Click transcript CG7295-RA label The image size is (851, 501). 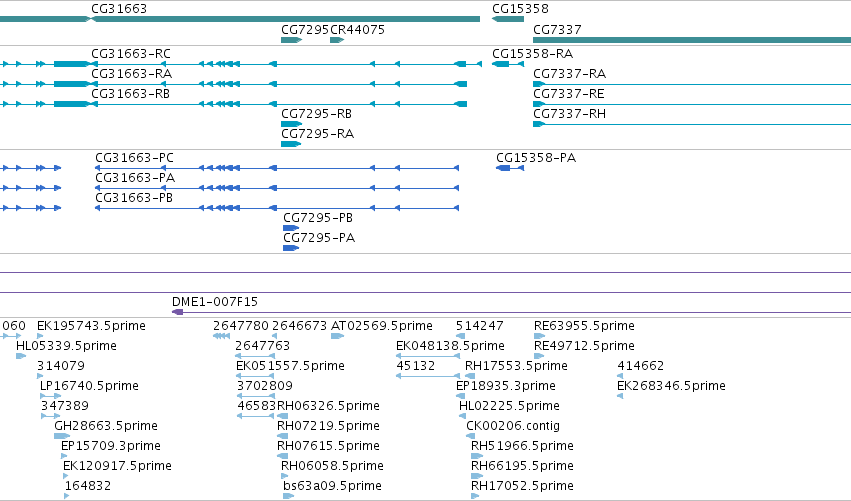pos(317,134)
